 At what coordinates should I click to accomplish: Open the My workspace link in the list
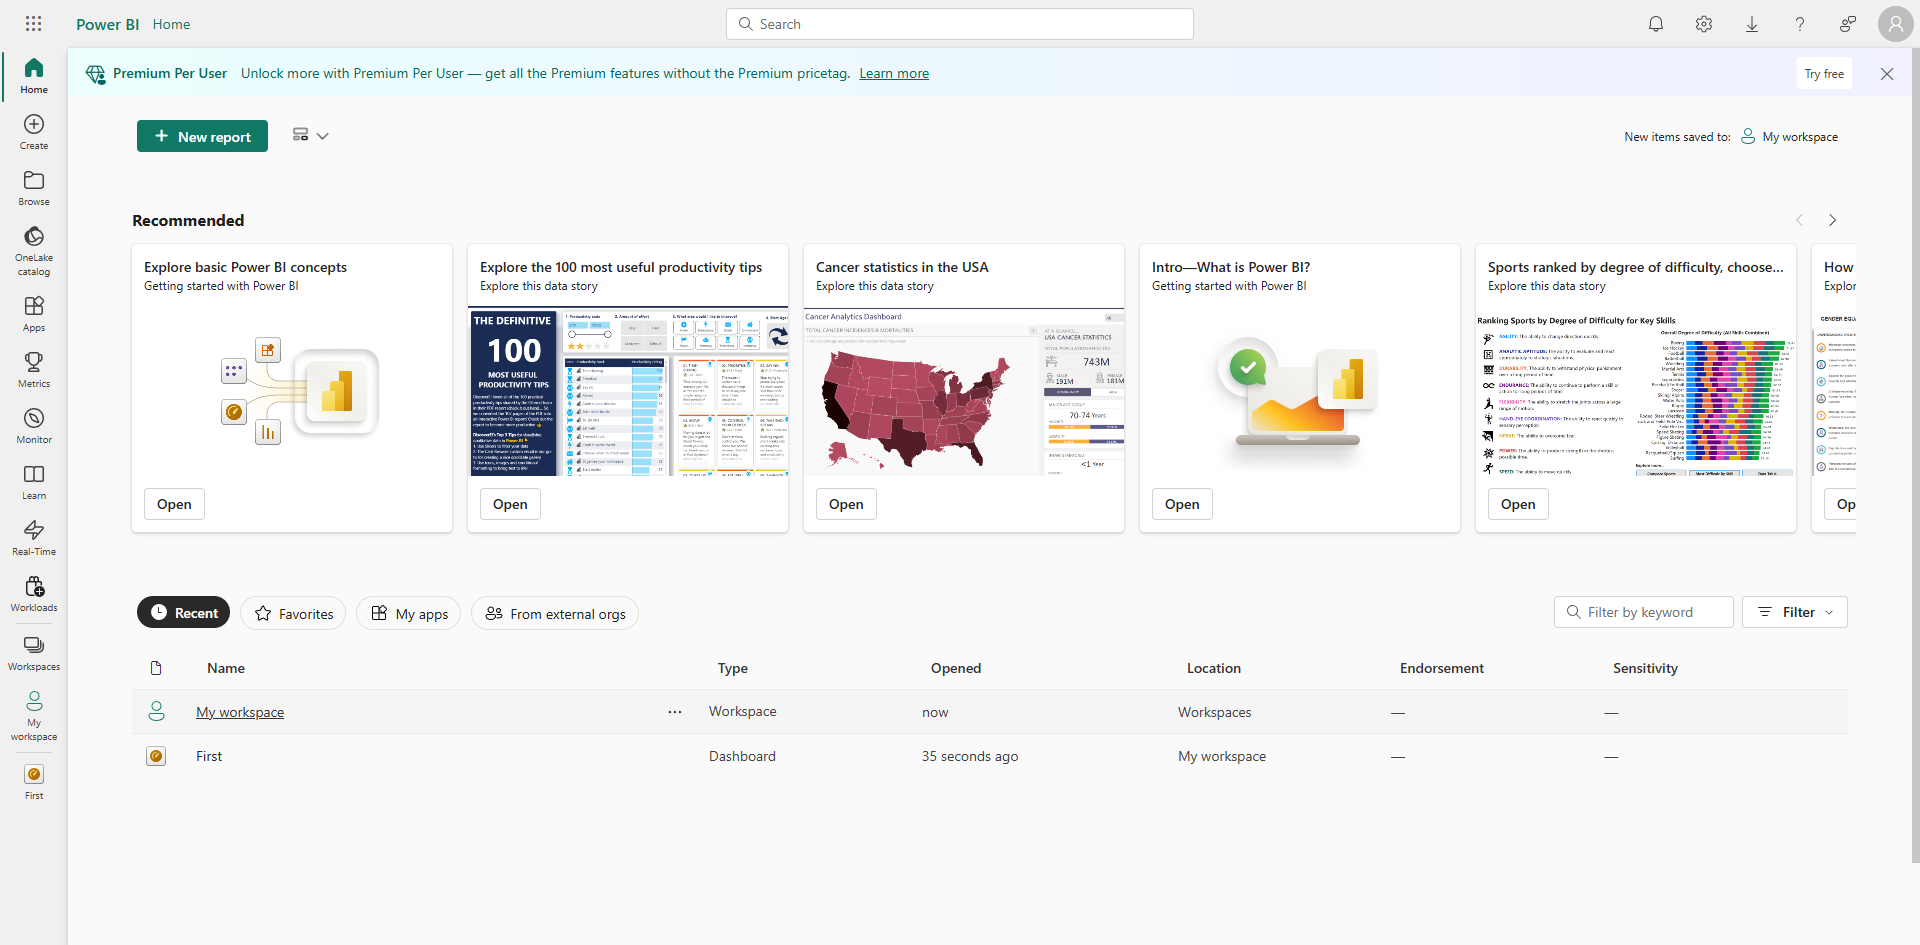(240, 712)
